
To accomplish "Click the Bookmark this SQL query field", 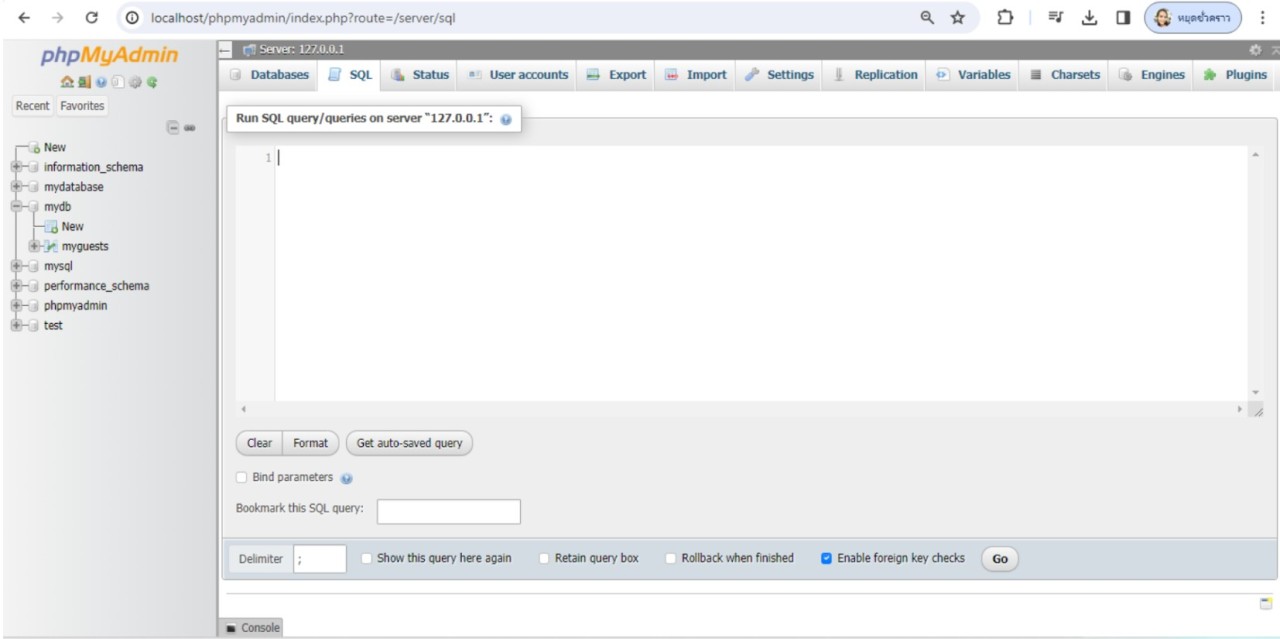I will click(x=448, y=512).
